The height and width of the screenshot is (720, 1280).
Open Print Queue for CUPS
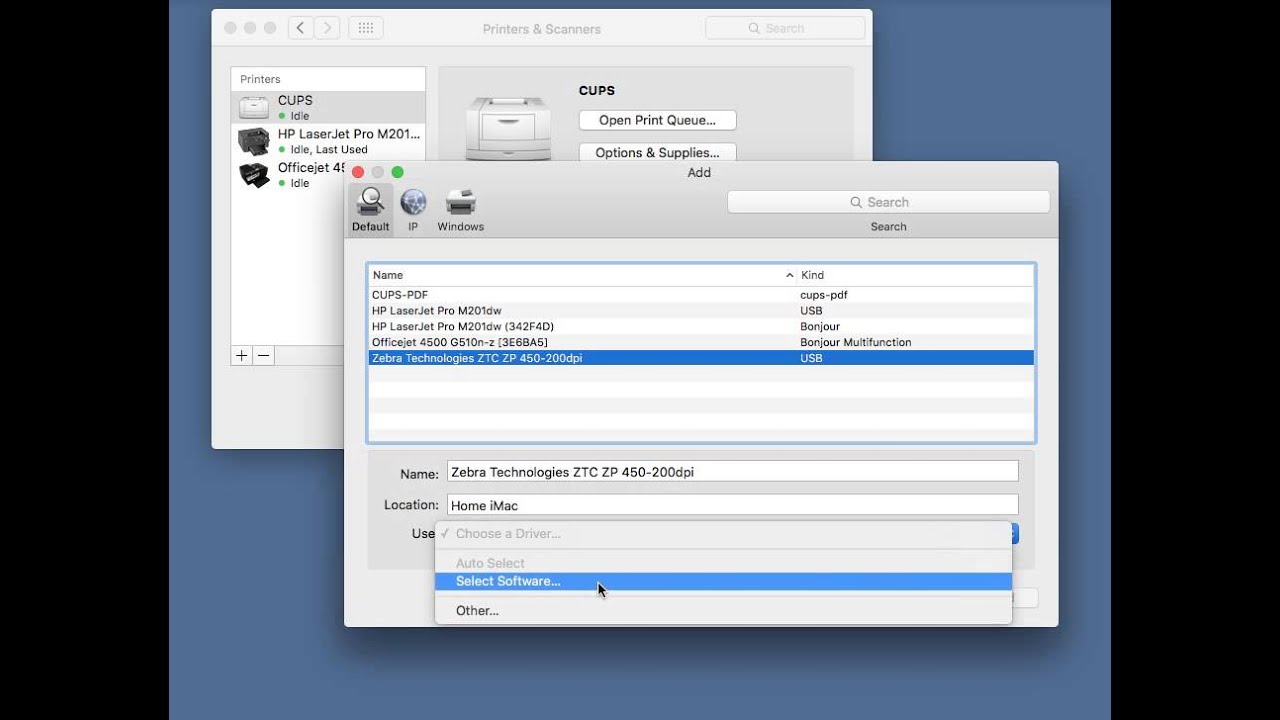coord(657,120)
